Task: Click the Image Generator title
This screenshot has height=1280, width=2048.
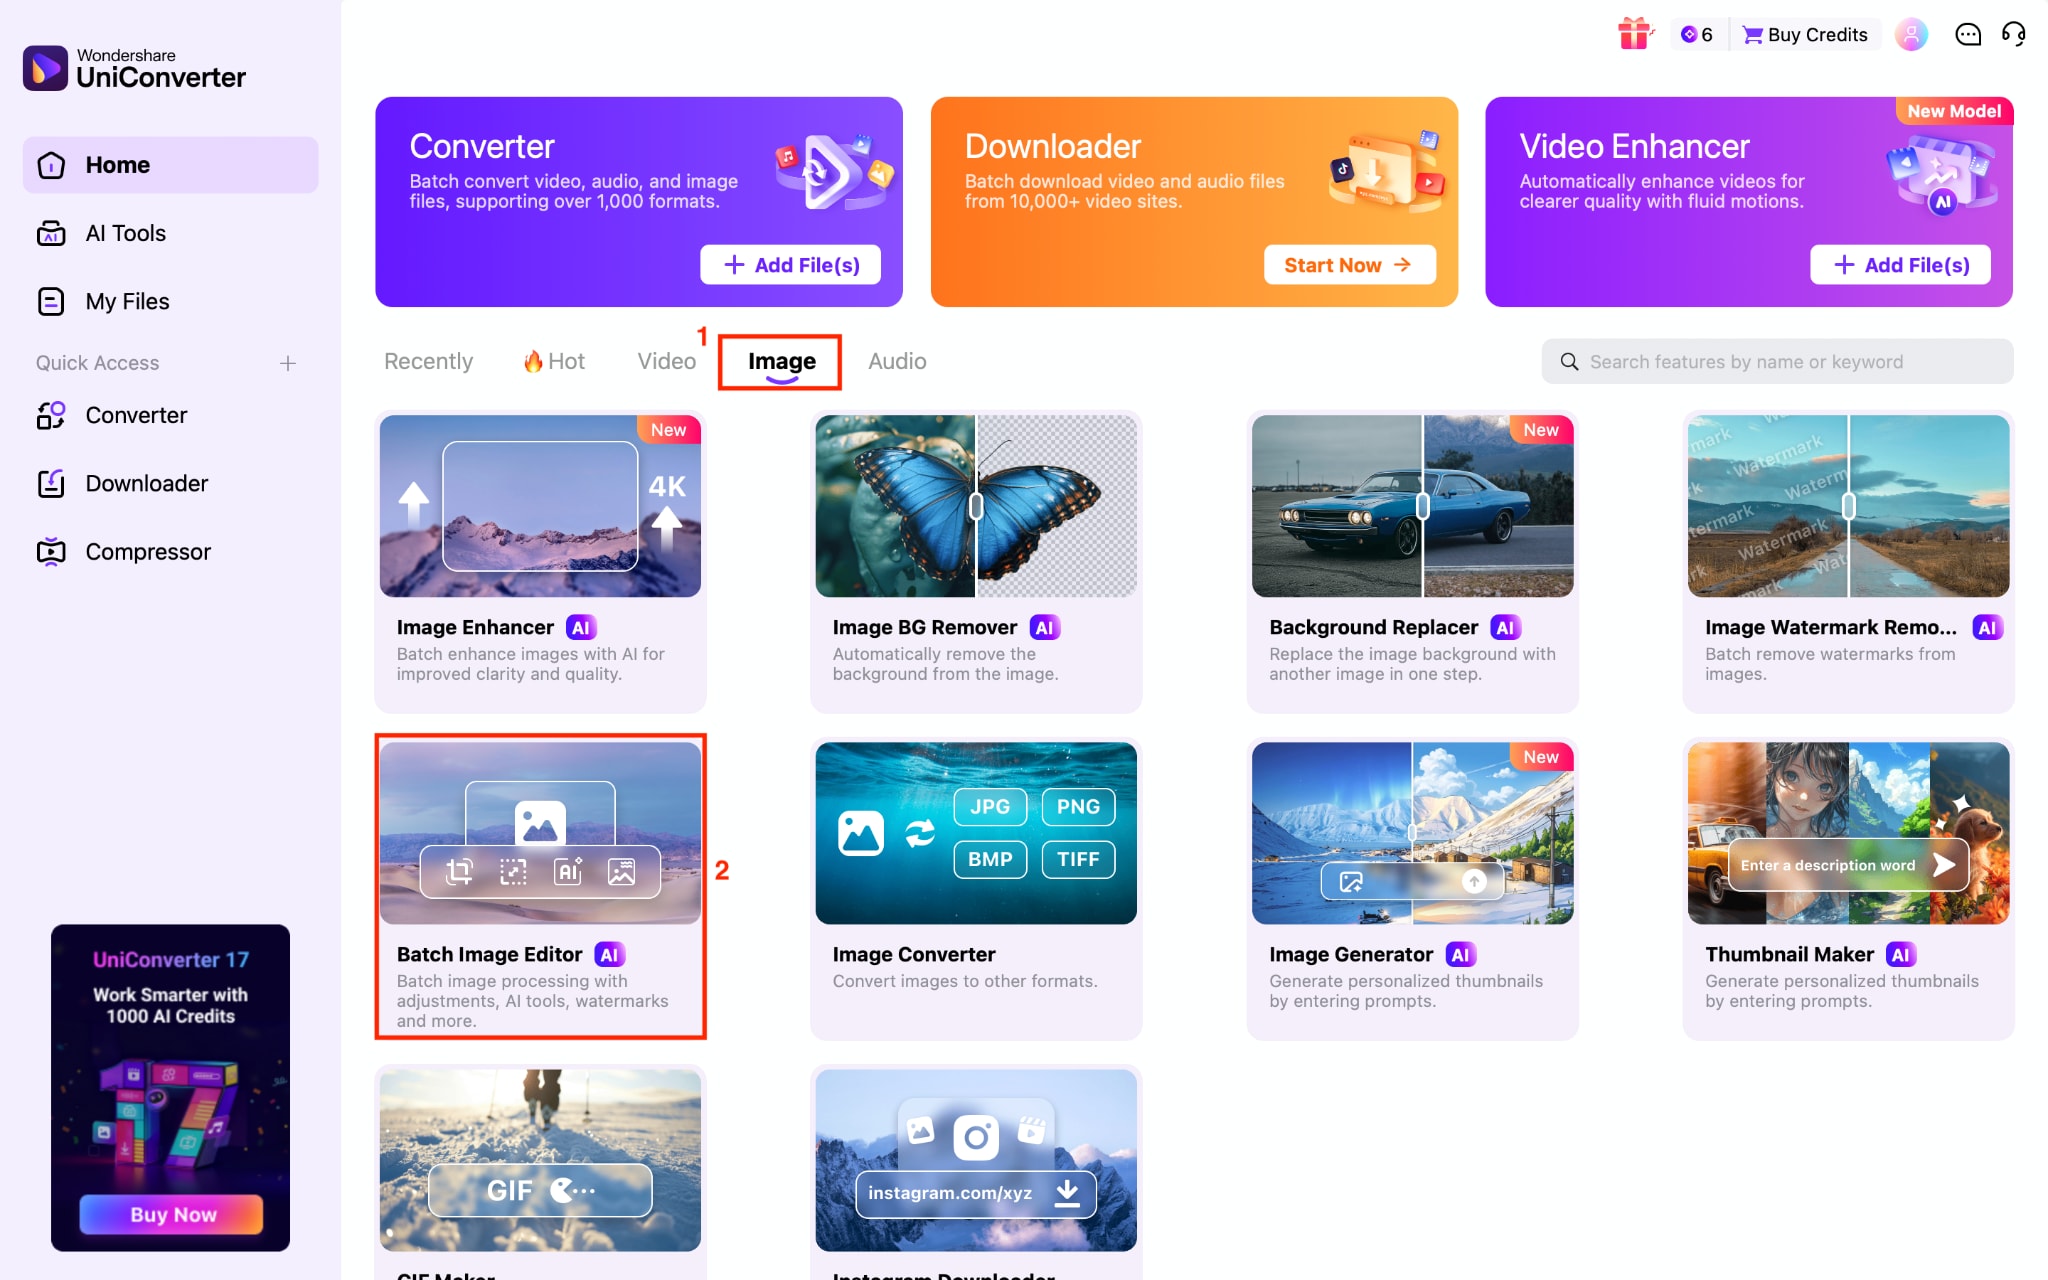Action: pos(1351,954)
